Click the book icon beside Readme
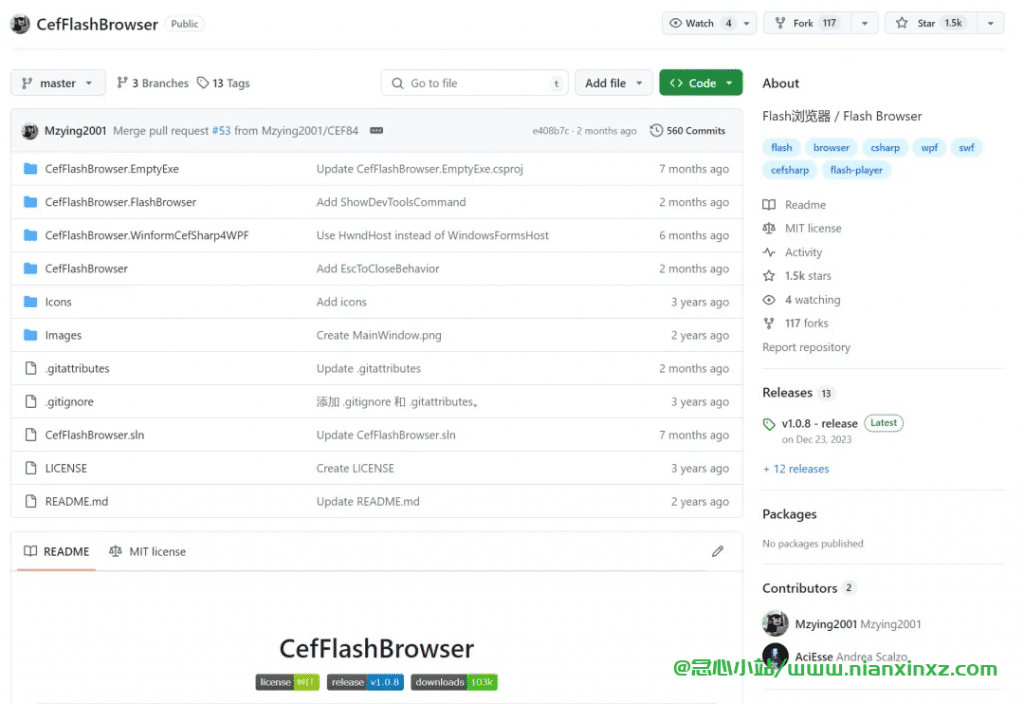Viewport: 1024px width, 704px height. (x=769, y=205)
